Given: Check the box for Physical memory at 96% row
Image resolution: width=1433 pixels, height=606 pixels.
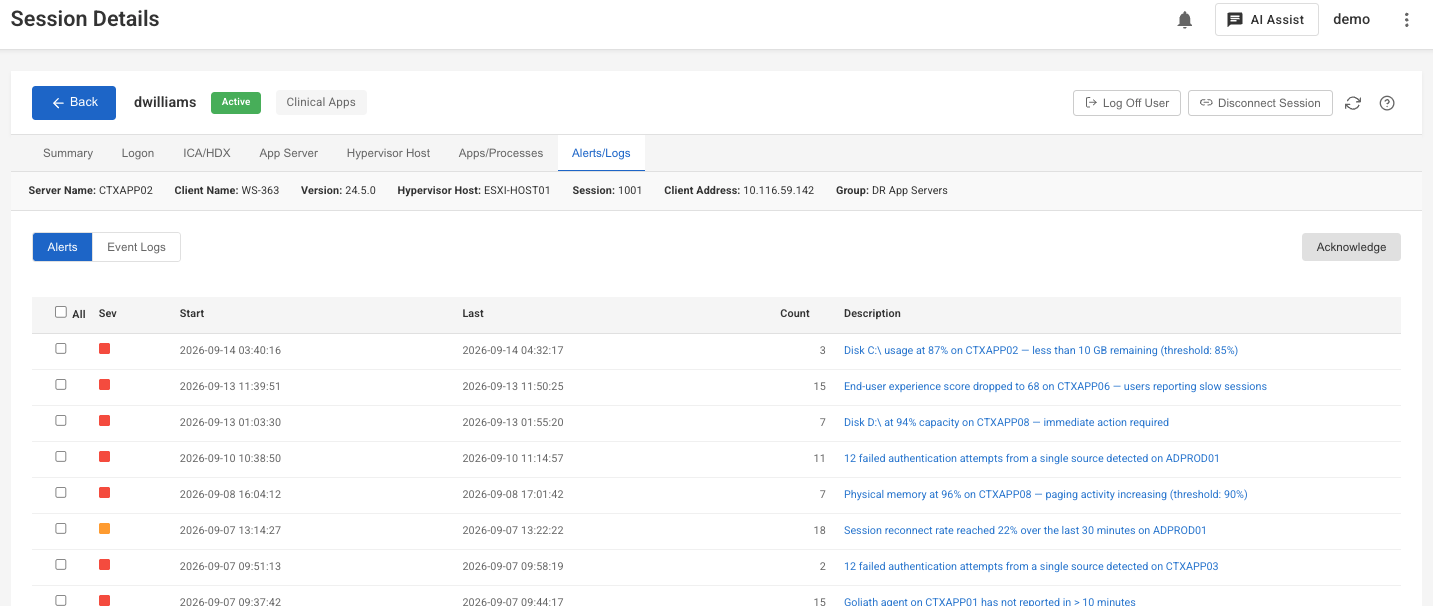Looking at the screenshot, I should tap(61, 493).
